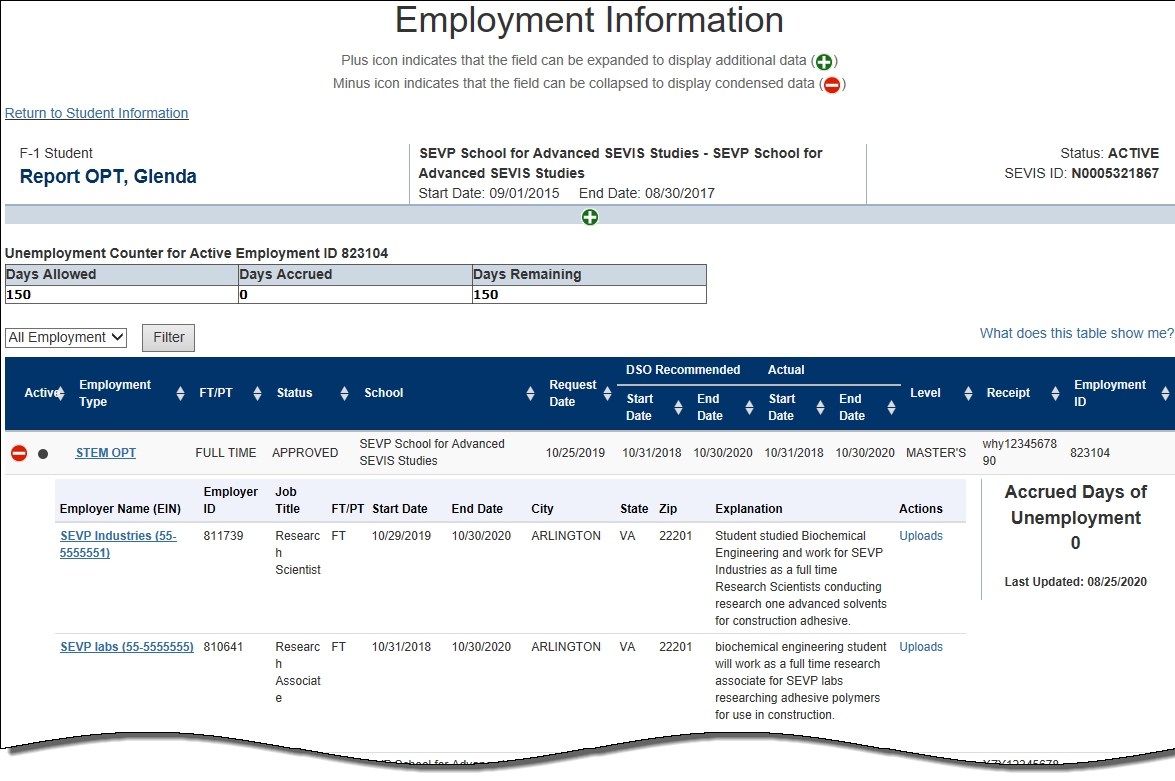Click the school End Date: 08/30/2017 text
The image size is (1175, 781).
click(x=647, y=193)
